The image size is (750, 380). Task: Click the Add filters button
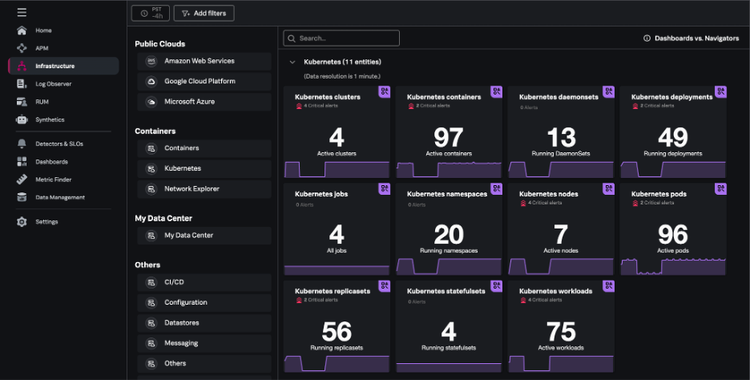(x=204, y=13)
